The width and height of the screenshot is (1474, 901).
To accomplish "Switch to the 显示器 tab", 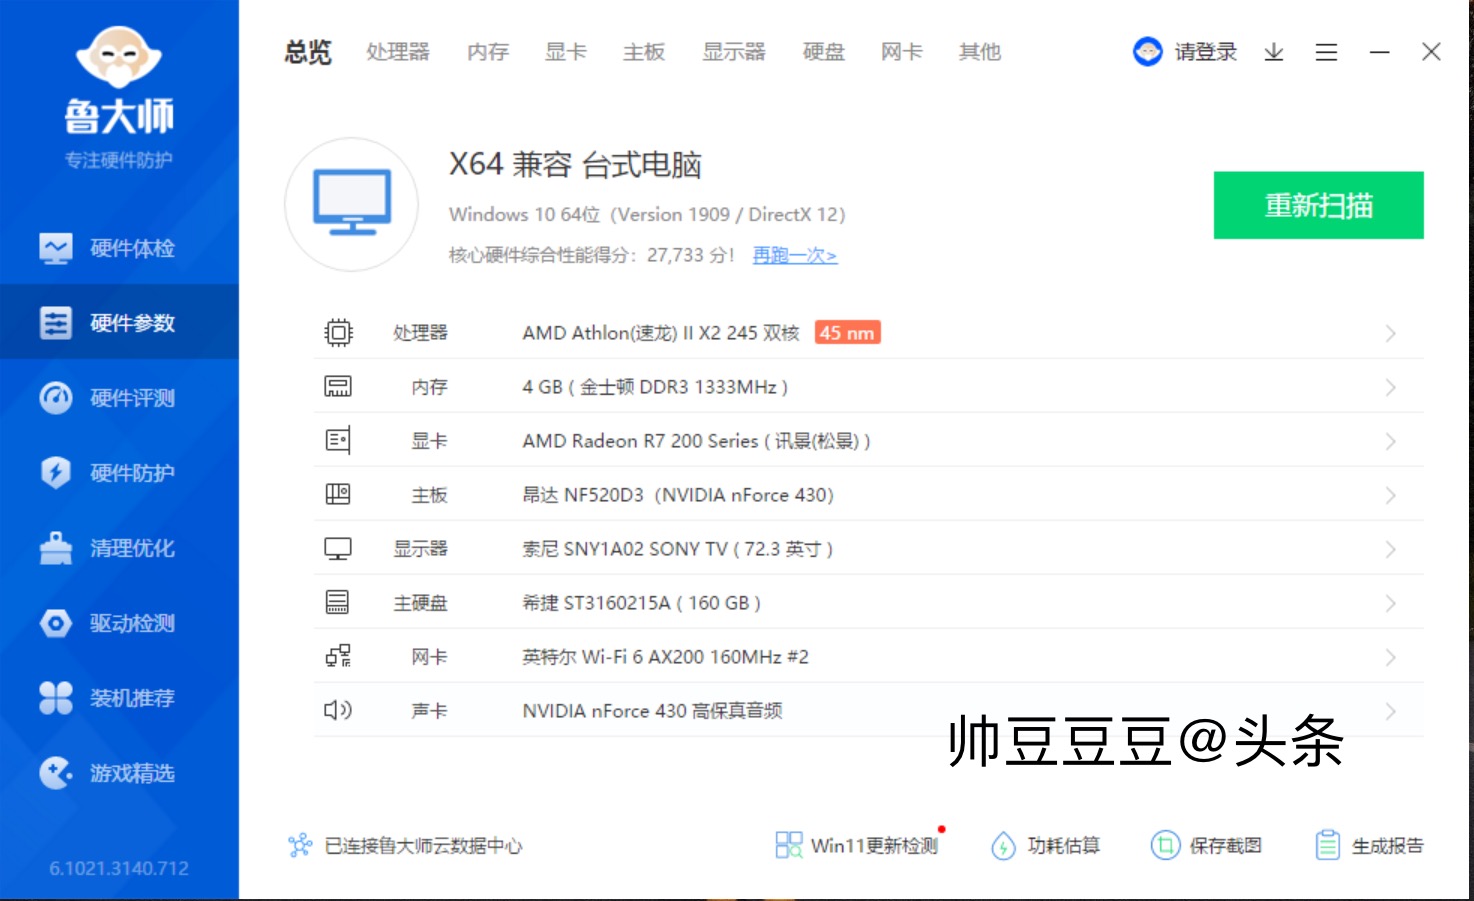I will coord(735,52).
